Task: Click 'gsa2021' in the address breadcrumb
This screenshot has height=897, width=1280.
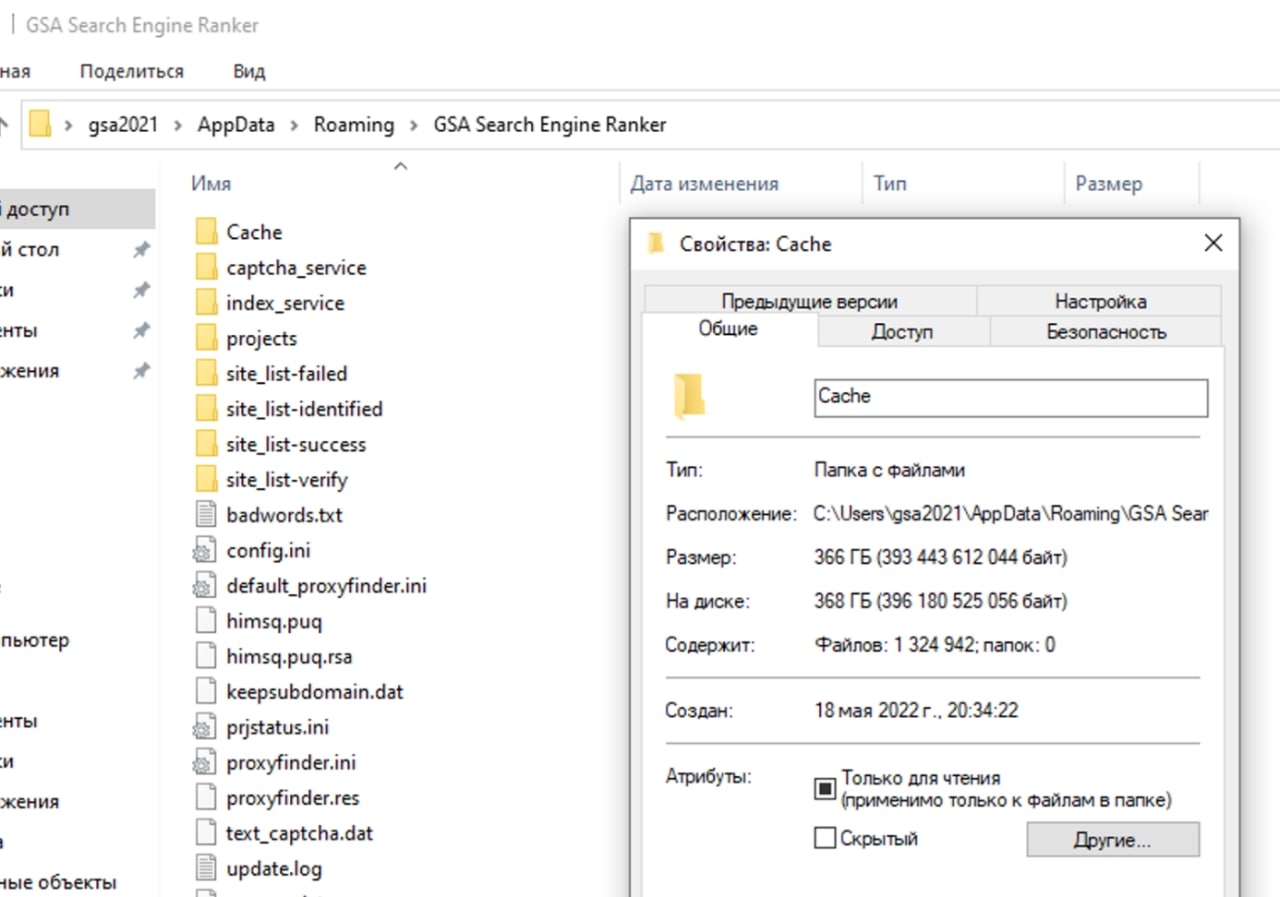Action: tap(123, 125)
